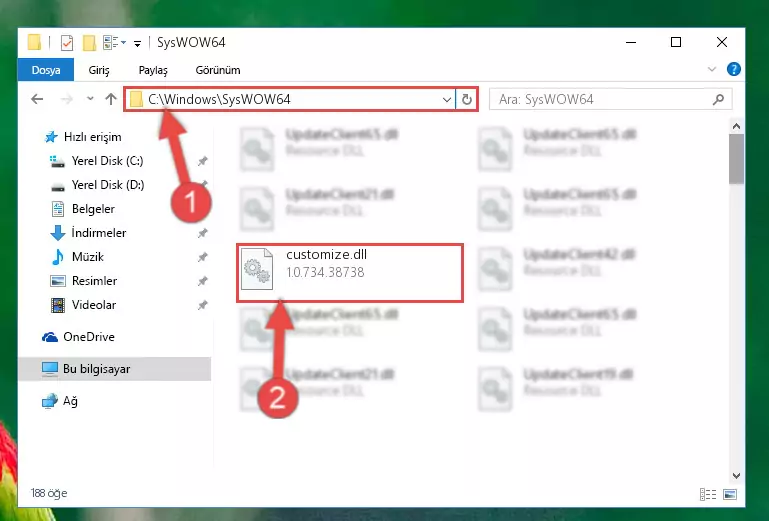Select OneDrive in the navigation pane

click(x=89, y=337)
